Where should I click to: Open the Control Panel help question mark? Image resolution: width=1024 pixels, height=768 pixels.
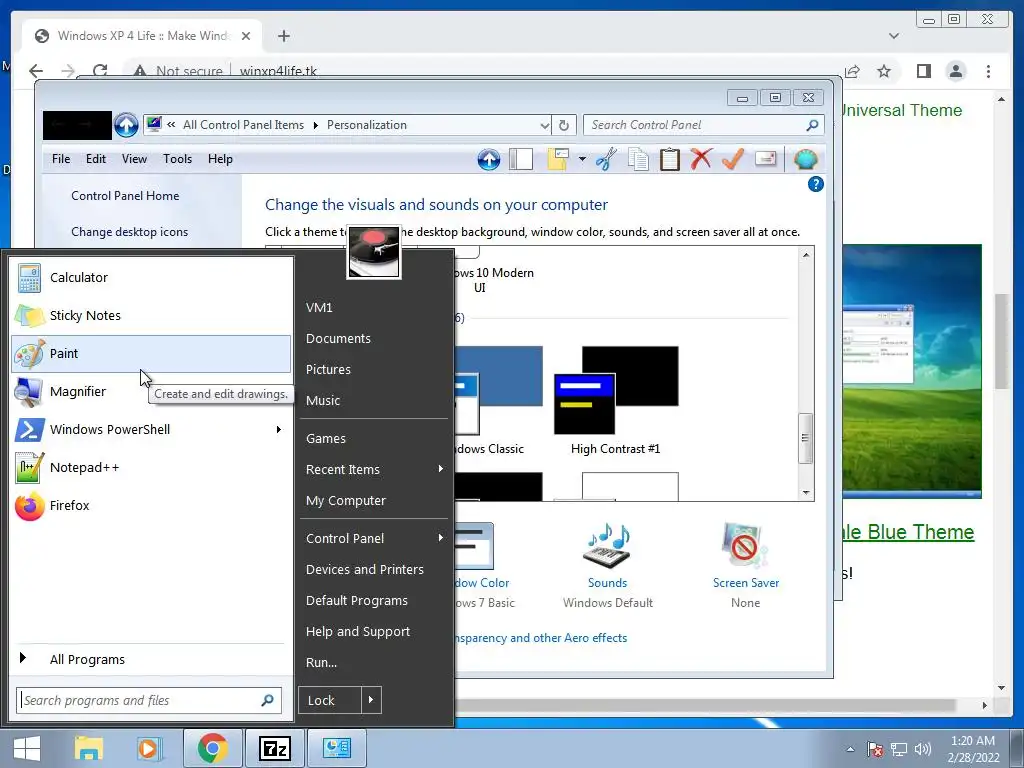(x=816, y=184)
